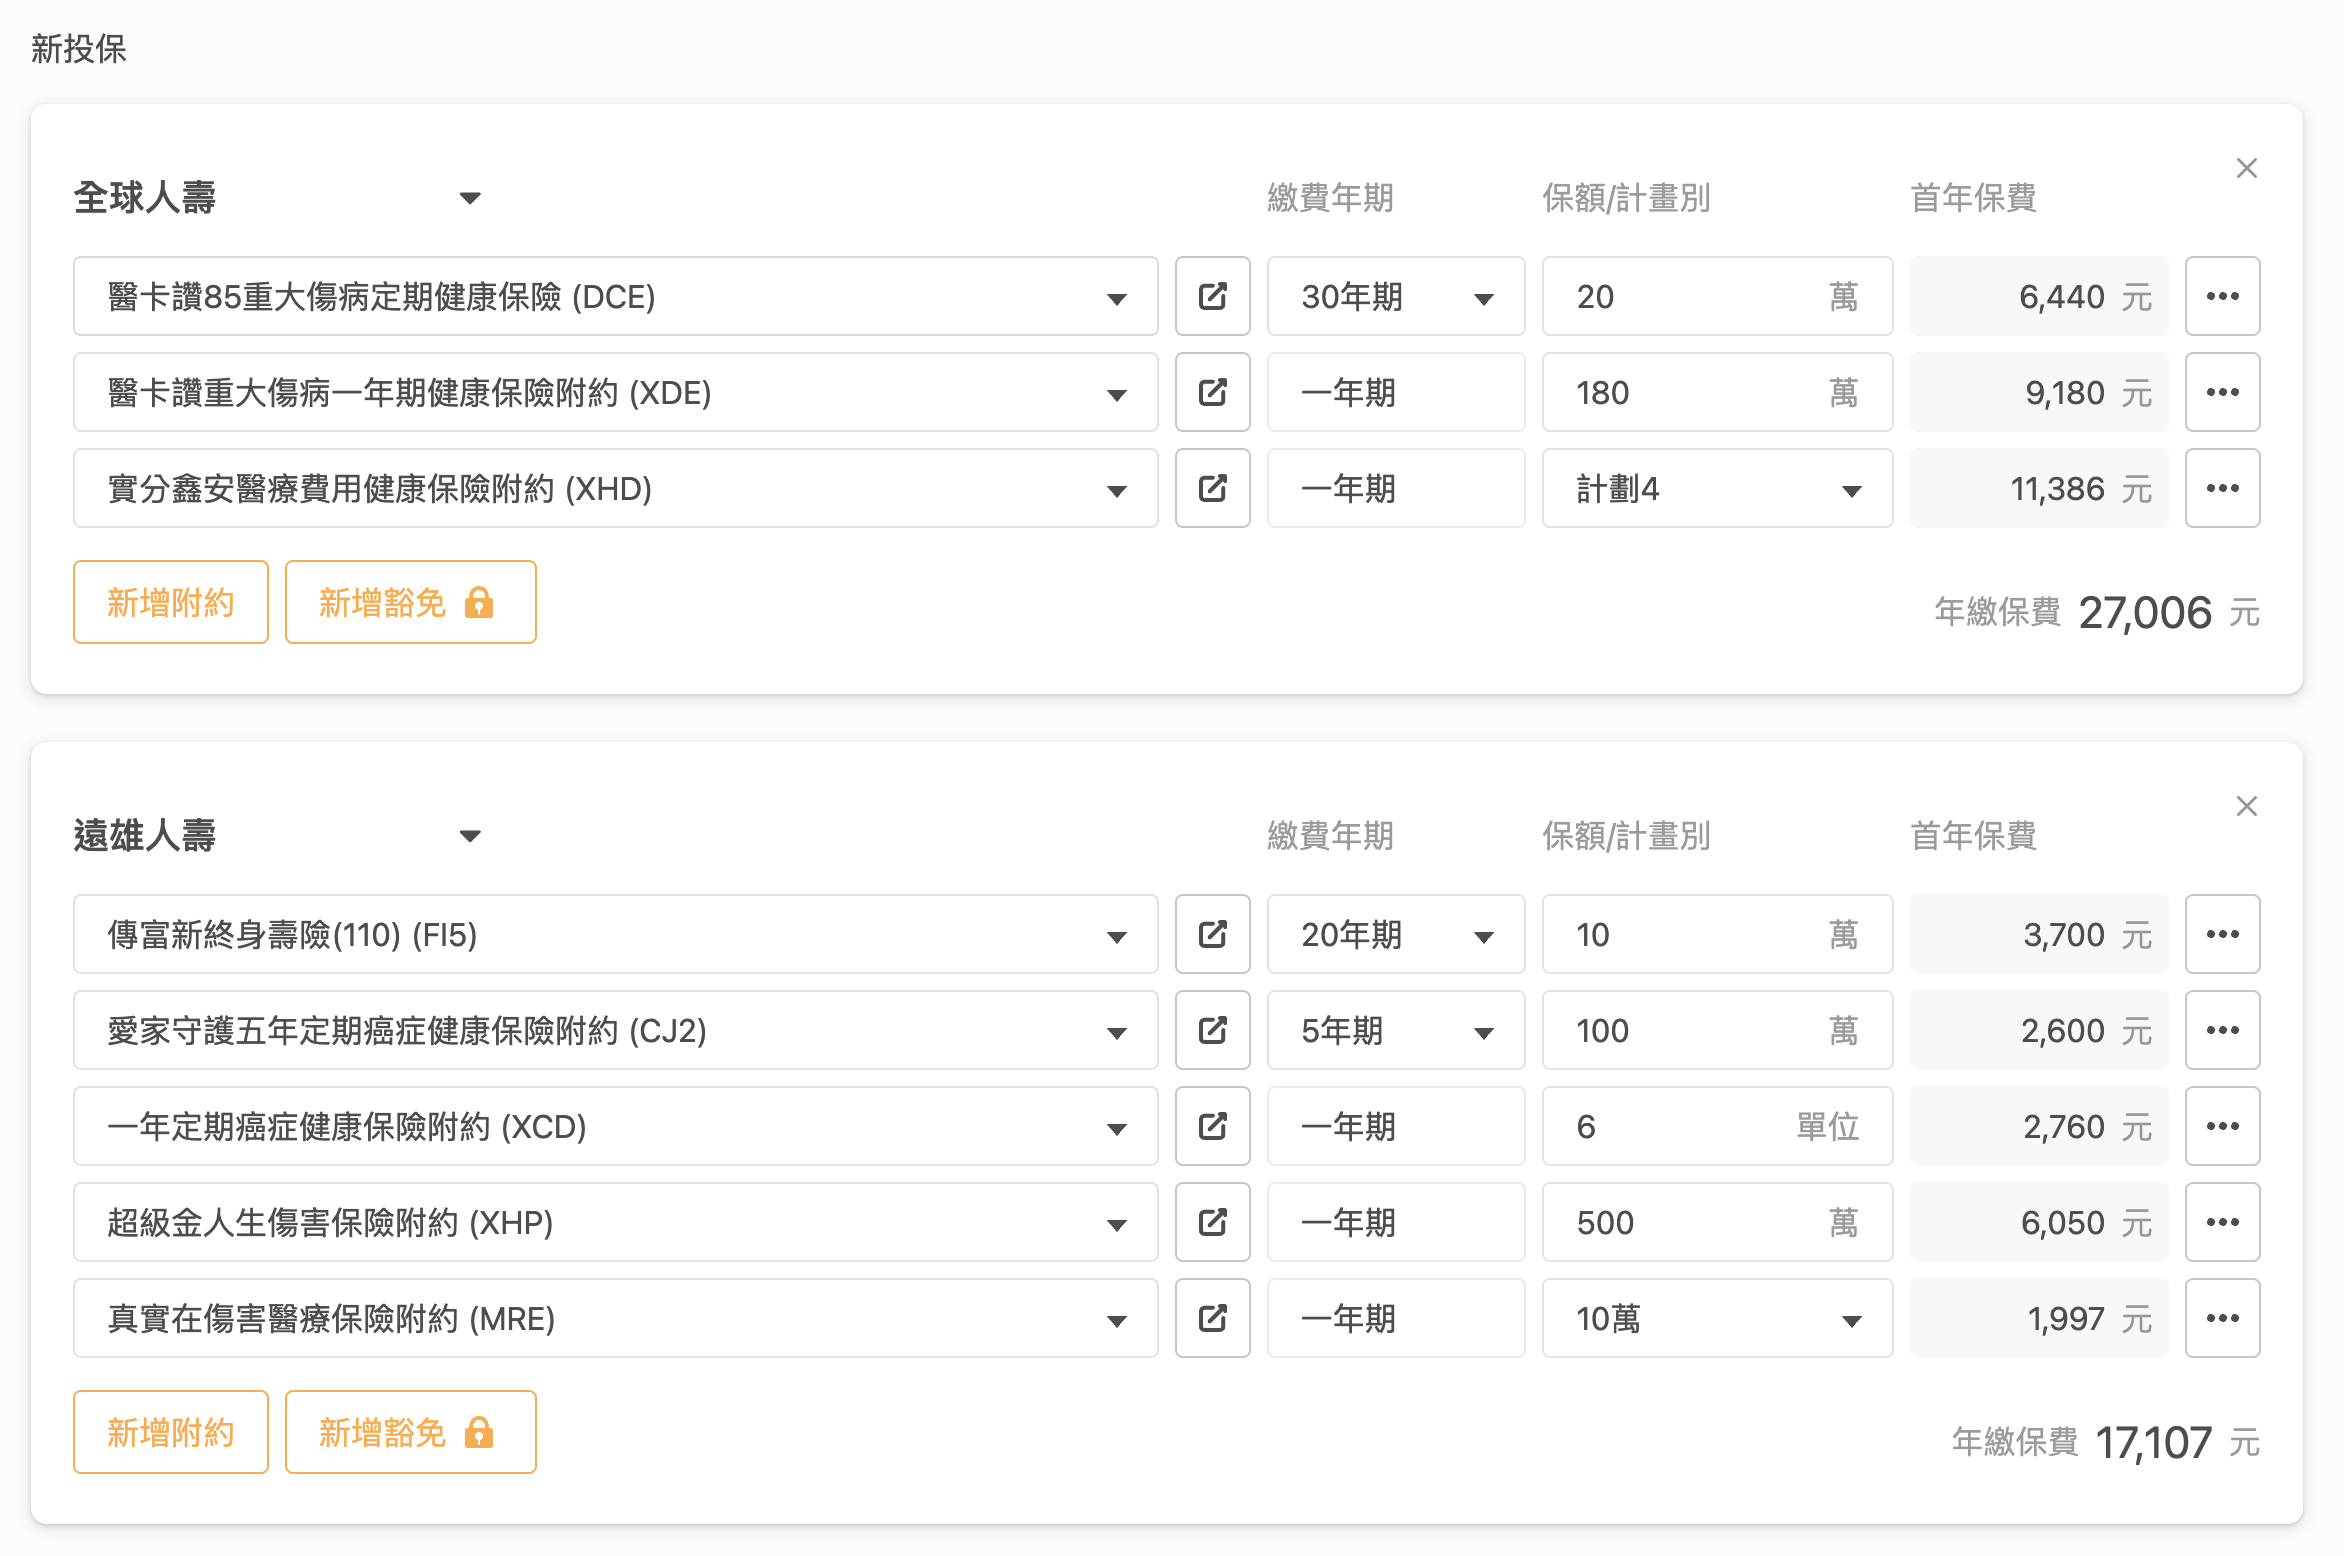Click the 6,440 元 premium for DCE
Image resolution: width=2344 pixels, height=1556 pixels.
pyautogui.click(x=2039, y=296)
